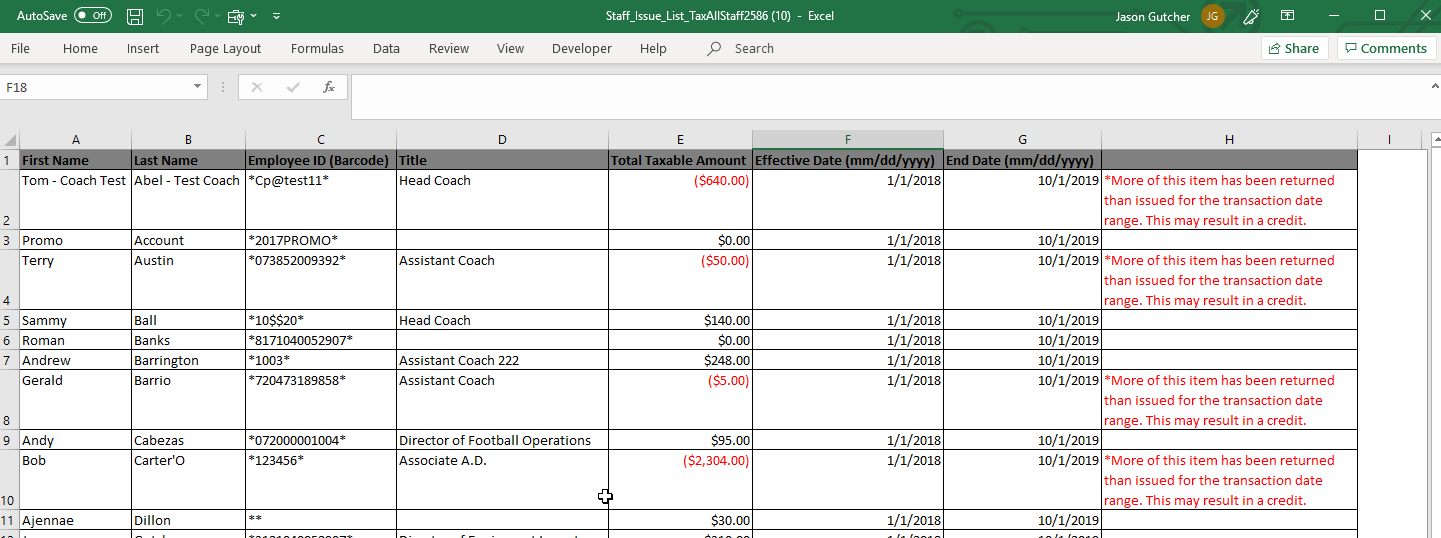Switch to the Insert tab
The width and height of the screenshot is (1441, 538).
click(143, 48)
